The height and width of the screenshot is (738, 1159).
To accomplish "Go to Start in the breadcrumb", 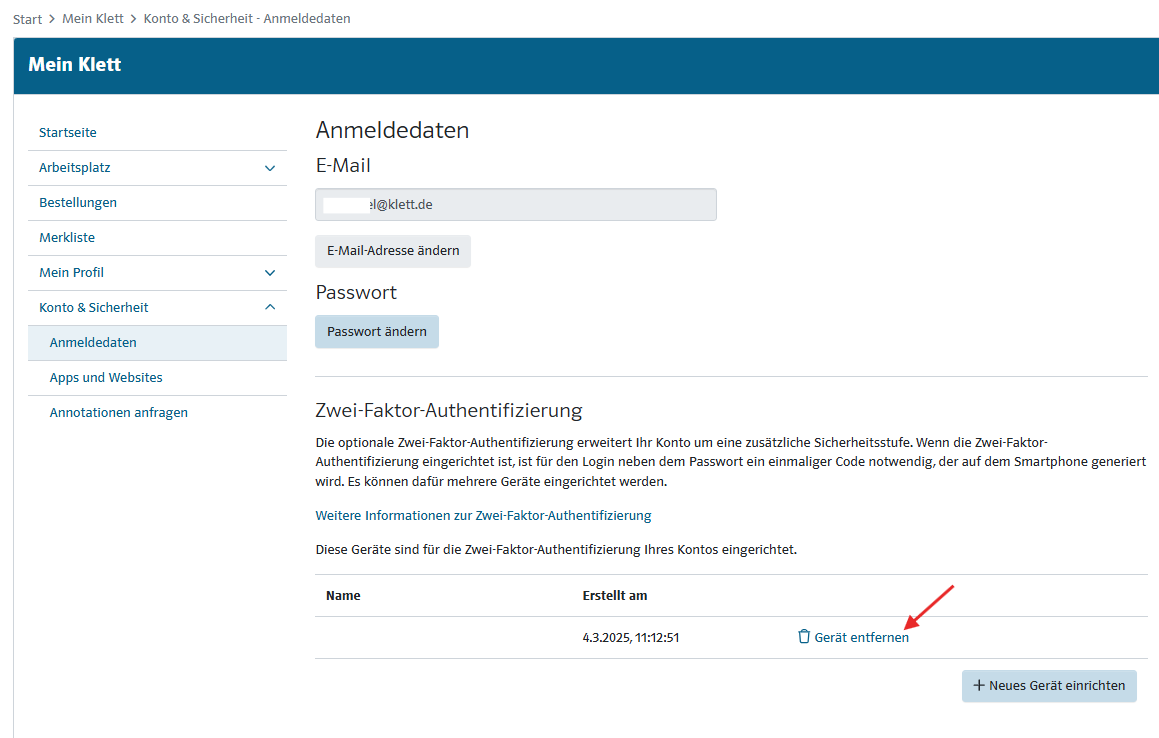I will 27,19.
